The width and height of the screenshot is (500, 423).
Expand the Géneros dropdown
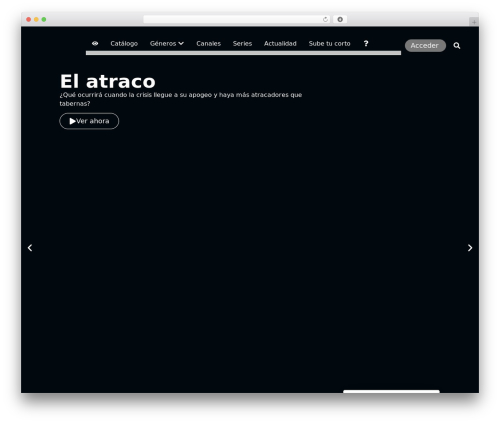[x=167, y=44]
